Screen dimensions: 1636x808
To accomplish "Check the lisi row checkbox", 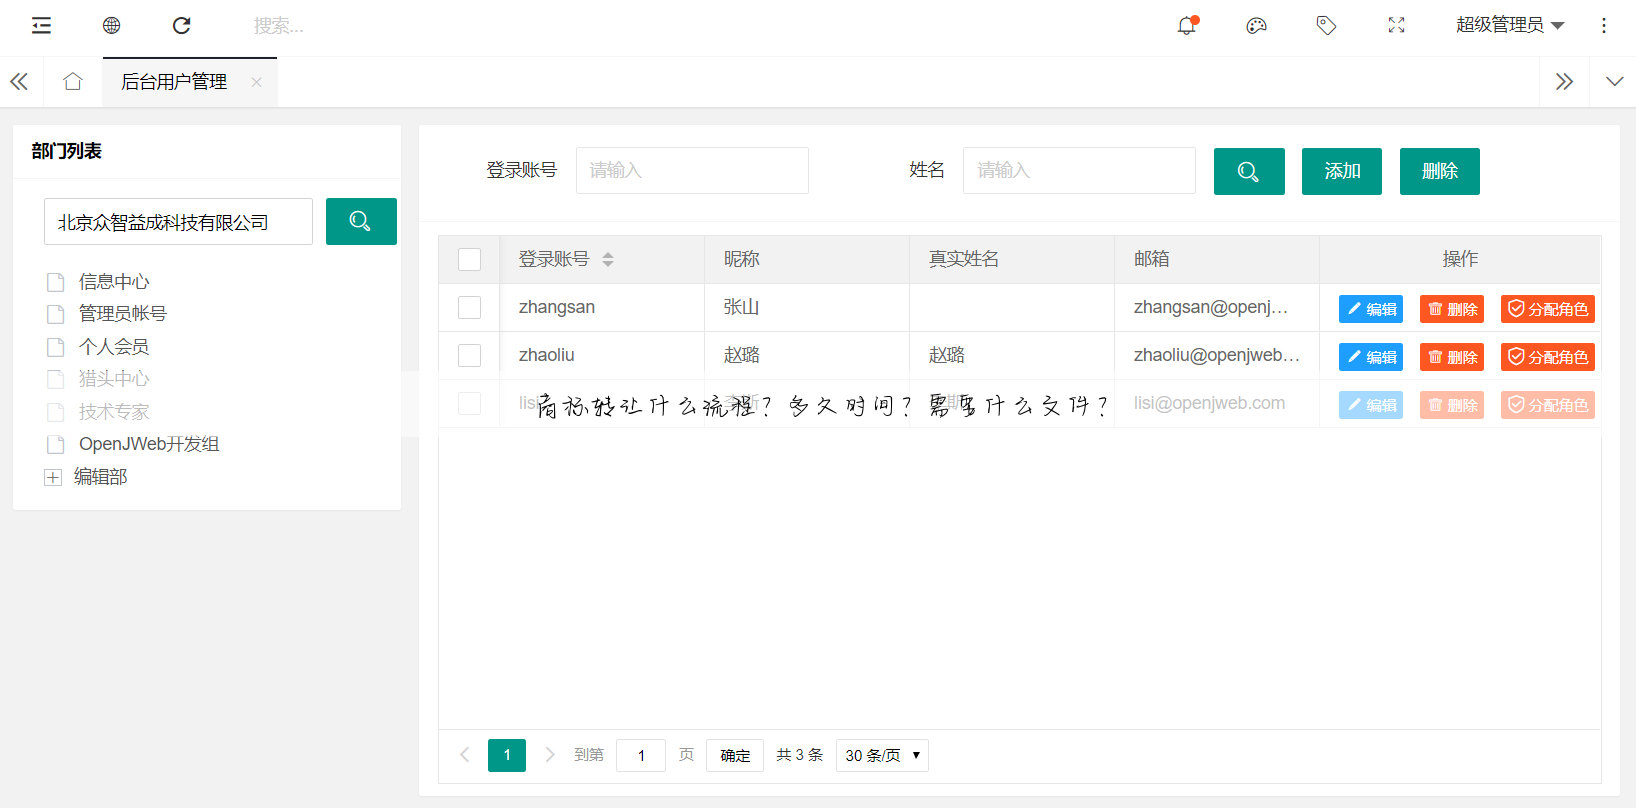I will click(469, 403).
